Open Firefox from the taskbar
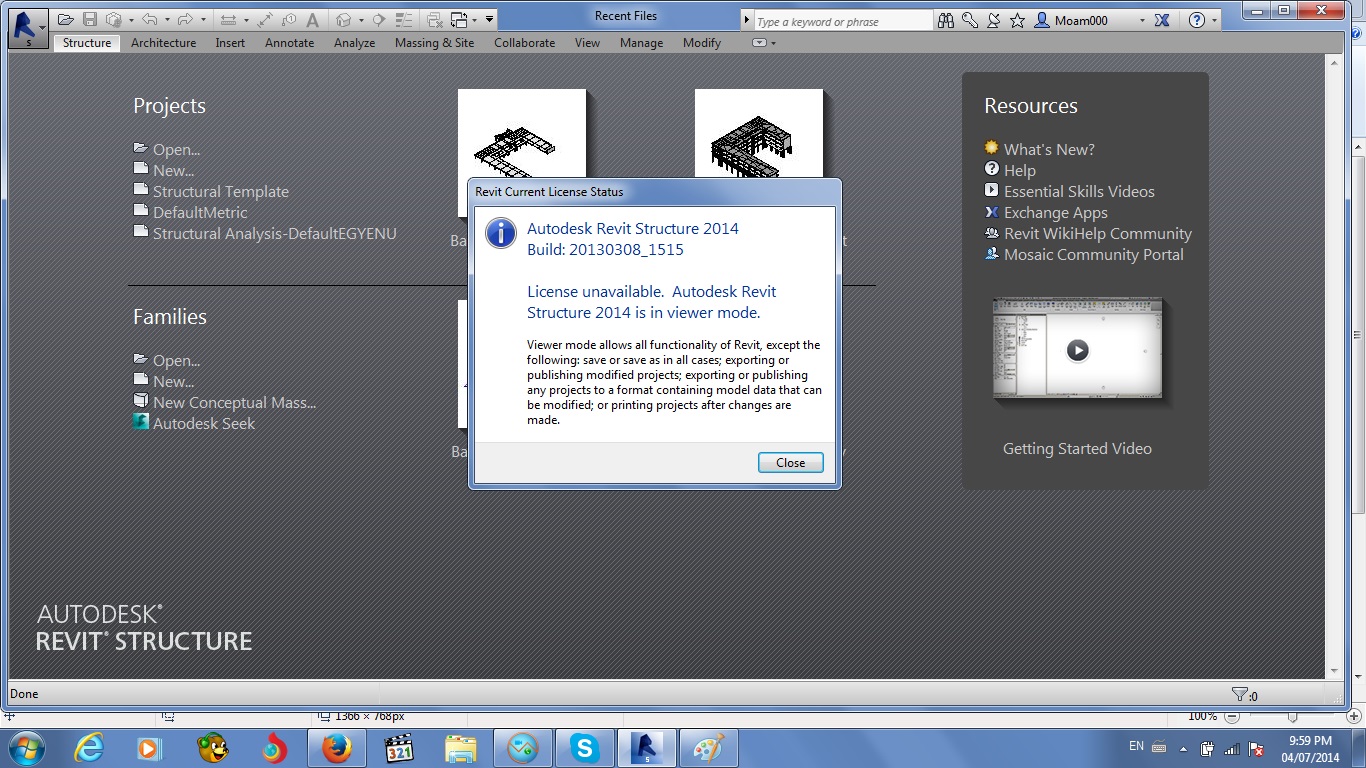Image resolution: width=1366 pixels, height=768 pixels. (336, 748)
